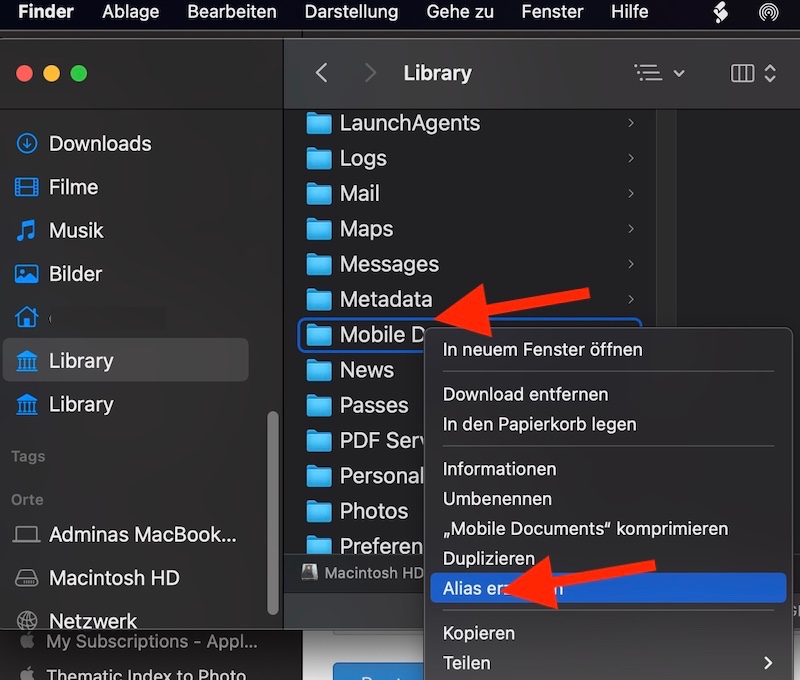
Task: Click the lightning bolt menu bar icon
Action: click(720, 12)
